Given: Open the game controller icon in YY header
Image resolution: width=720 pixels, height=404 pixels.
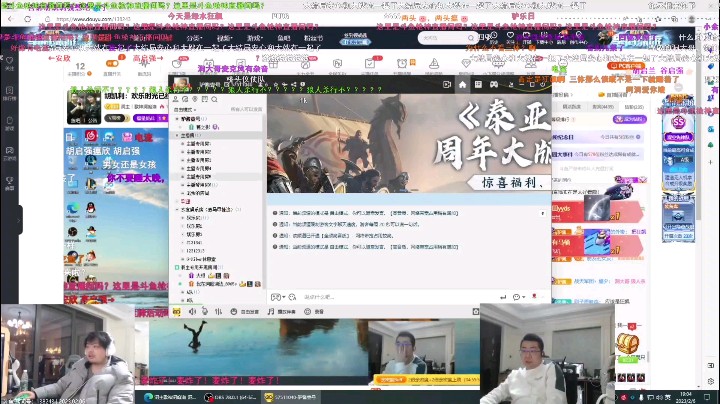Looking at the screenshot, I should pos(494,84).
